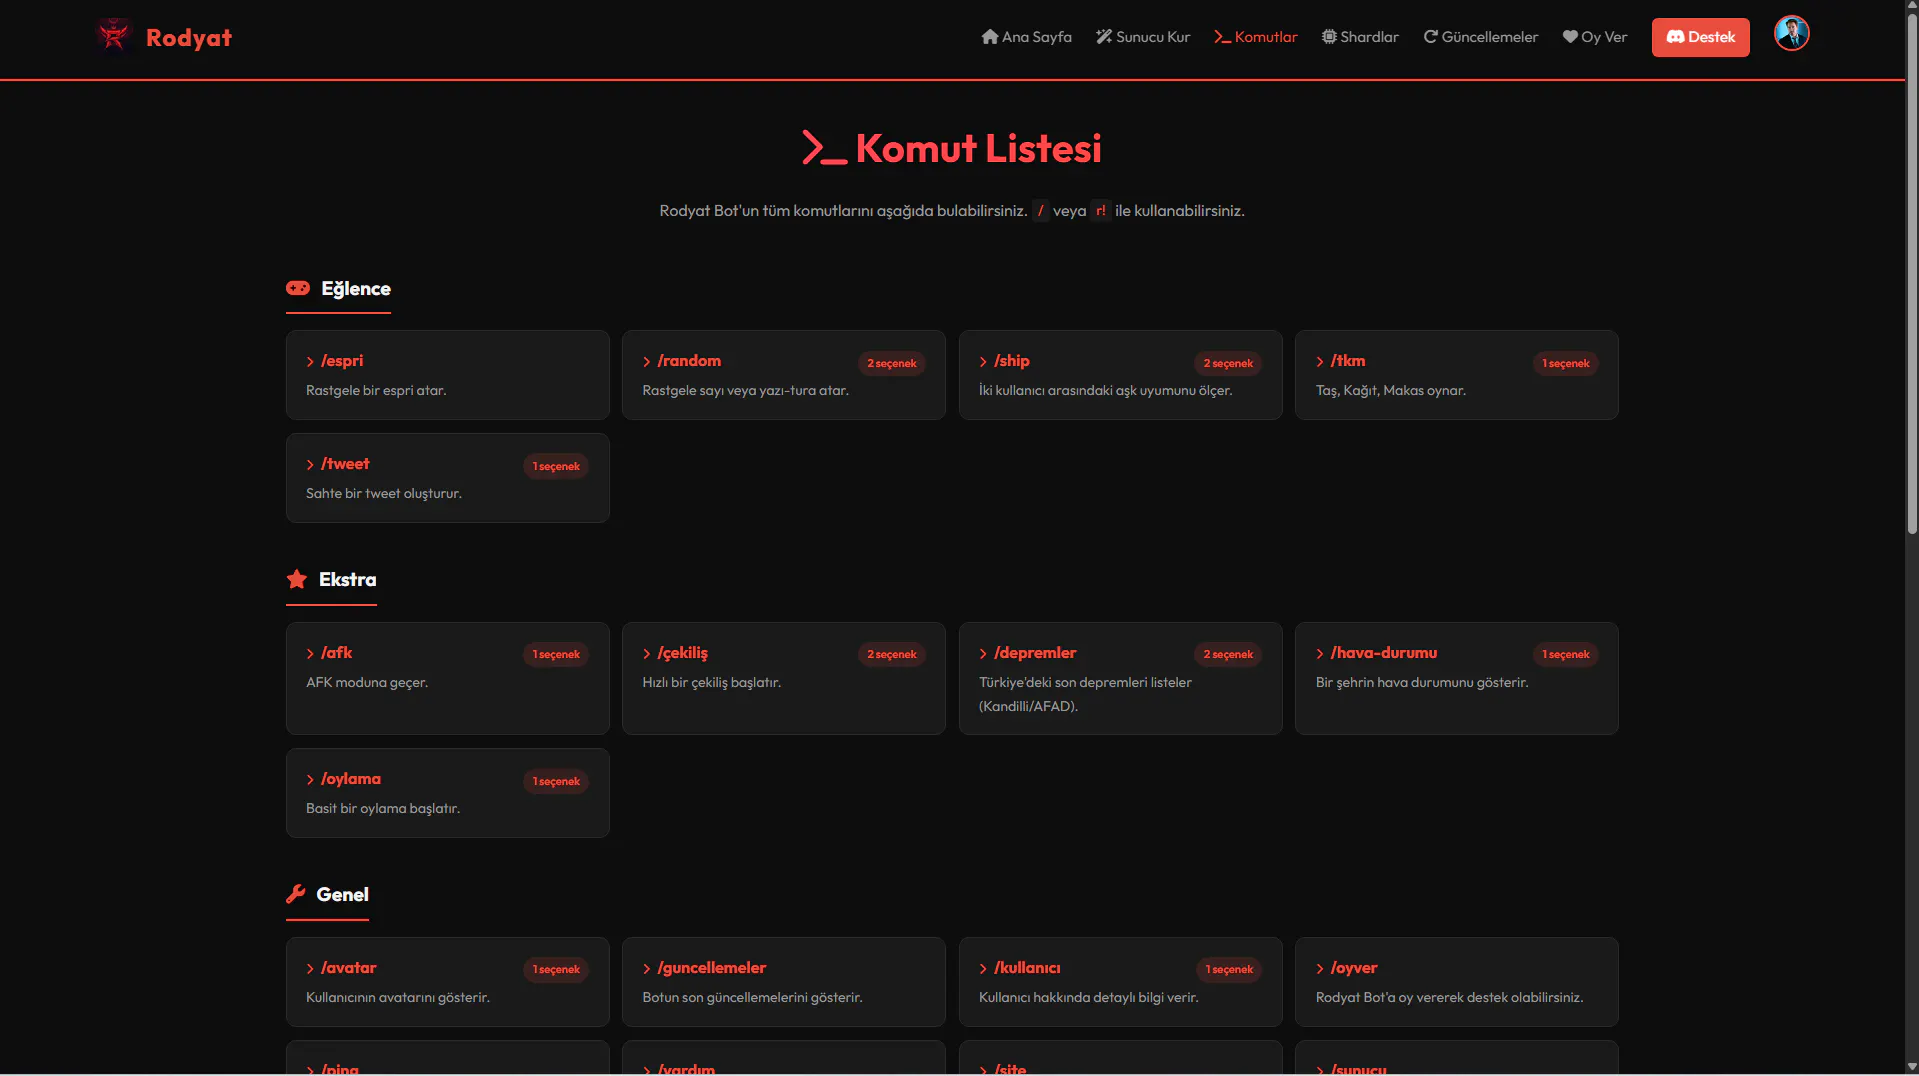Click the 2 seçenek badge on /random
The width and height of the screenshot is (1919, 1076).
click(x=891, y=363)
